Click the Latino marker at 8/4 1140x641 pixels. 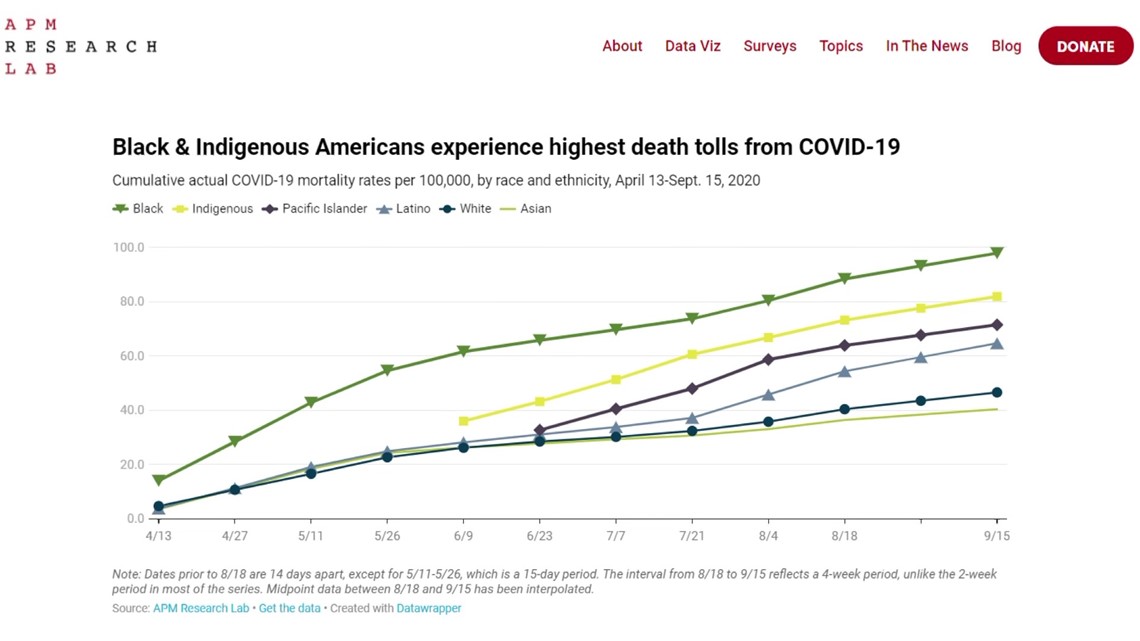(770, 395)
